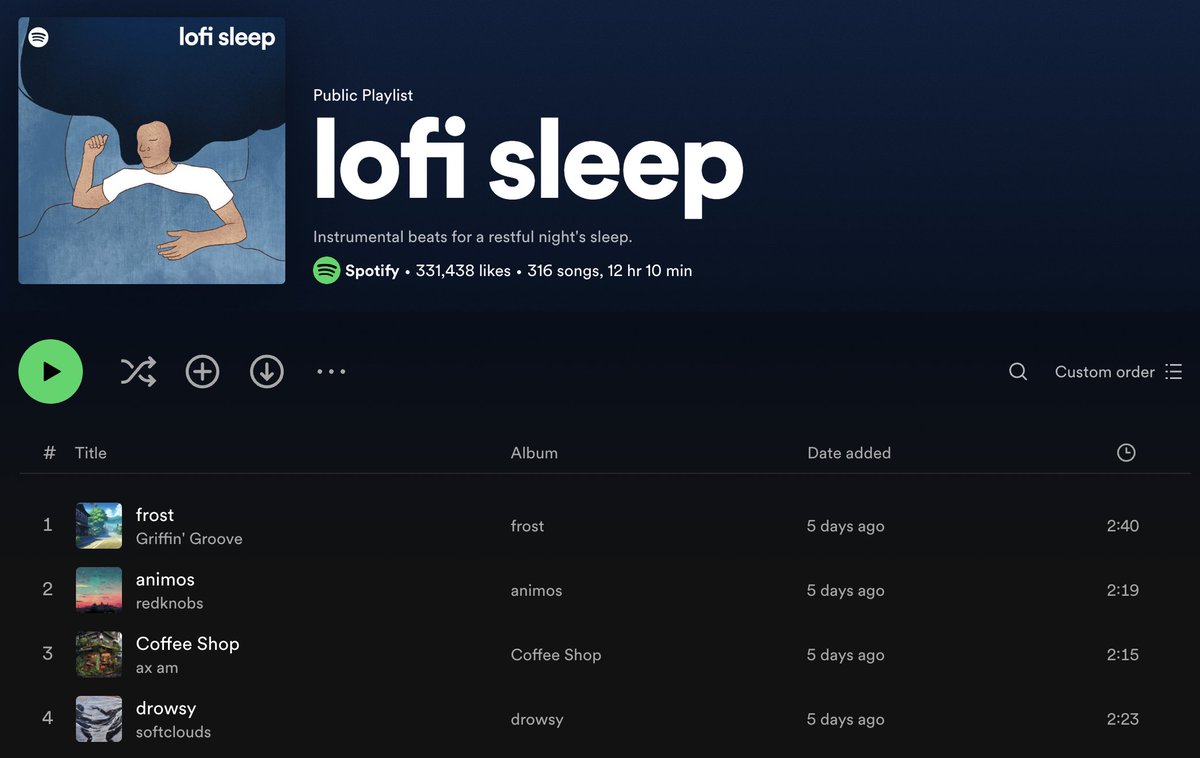Add playlist to Your Library
Viewport: 1200px width, 758px height.
click(202, 372)
